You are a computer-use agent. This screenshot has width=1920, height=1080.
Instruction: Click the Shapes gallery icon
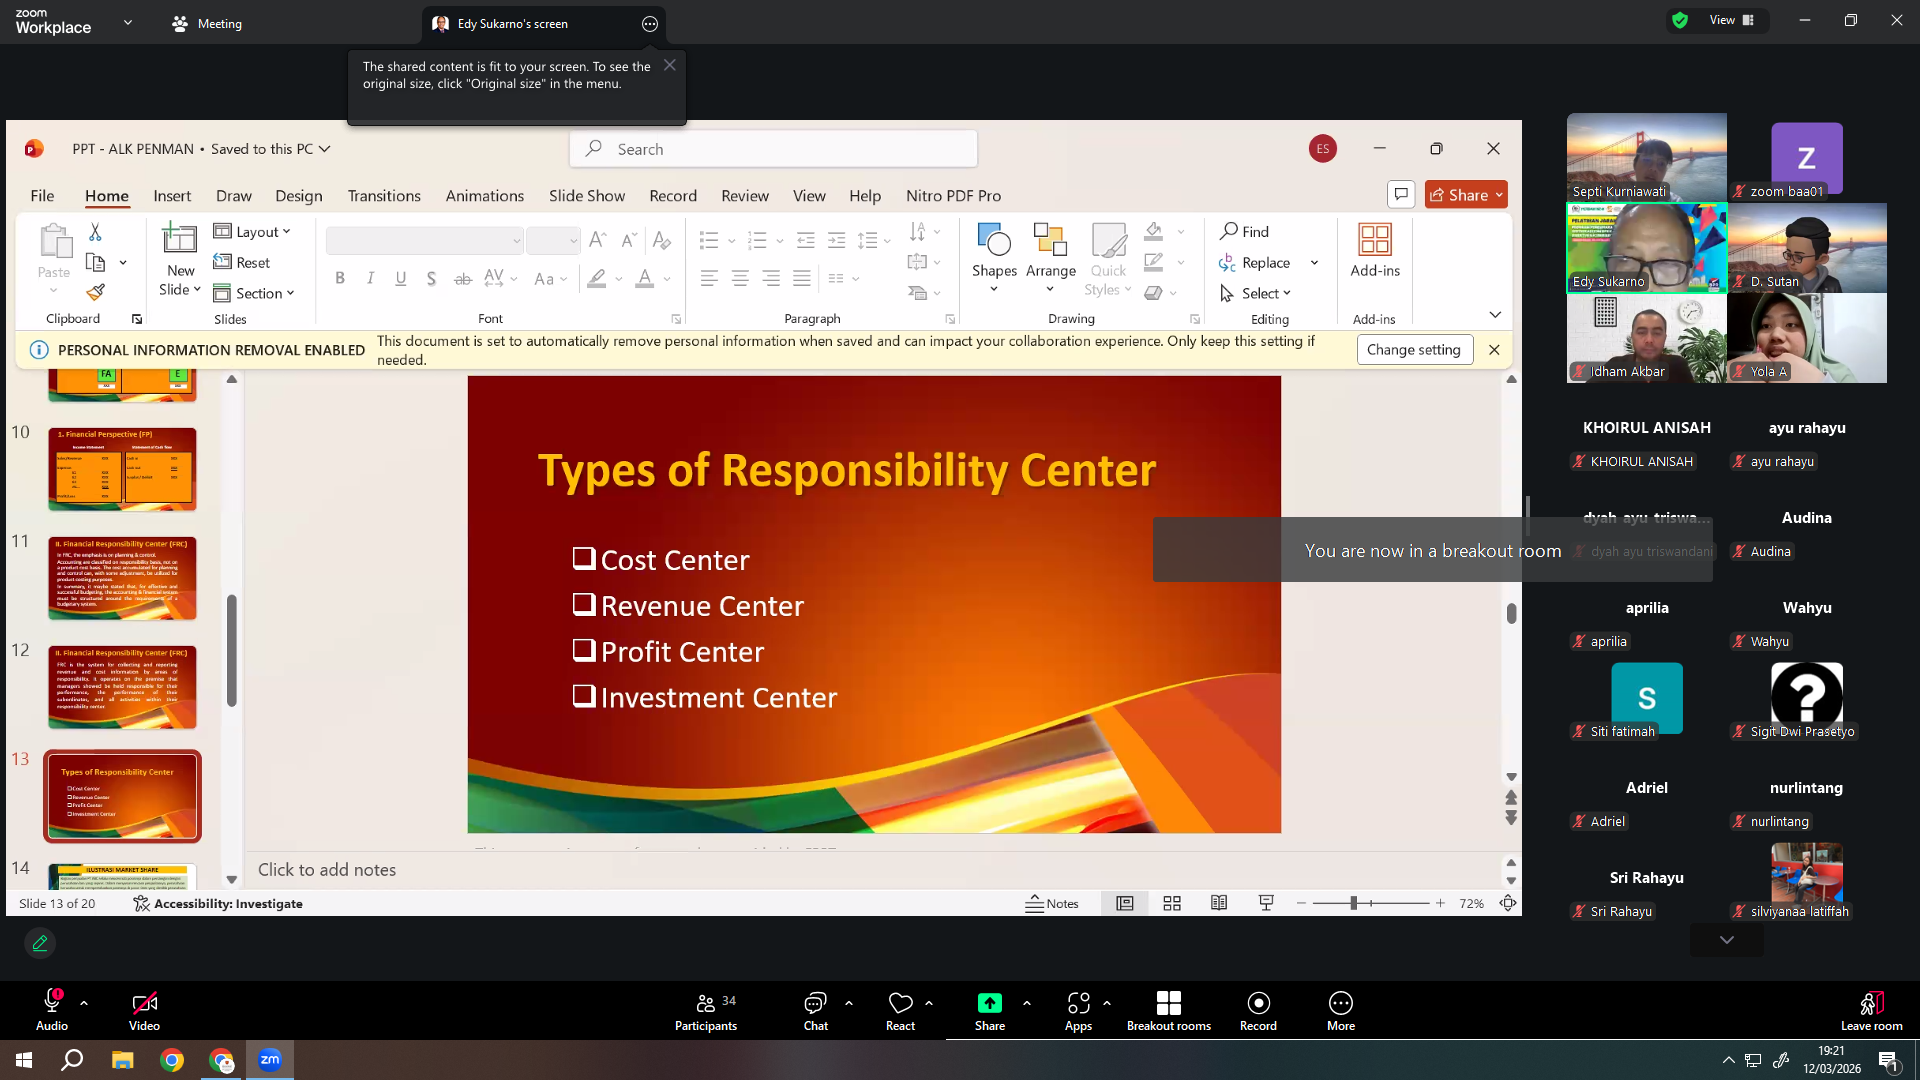(994, 240)
